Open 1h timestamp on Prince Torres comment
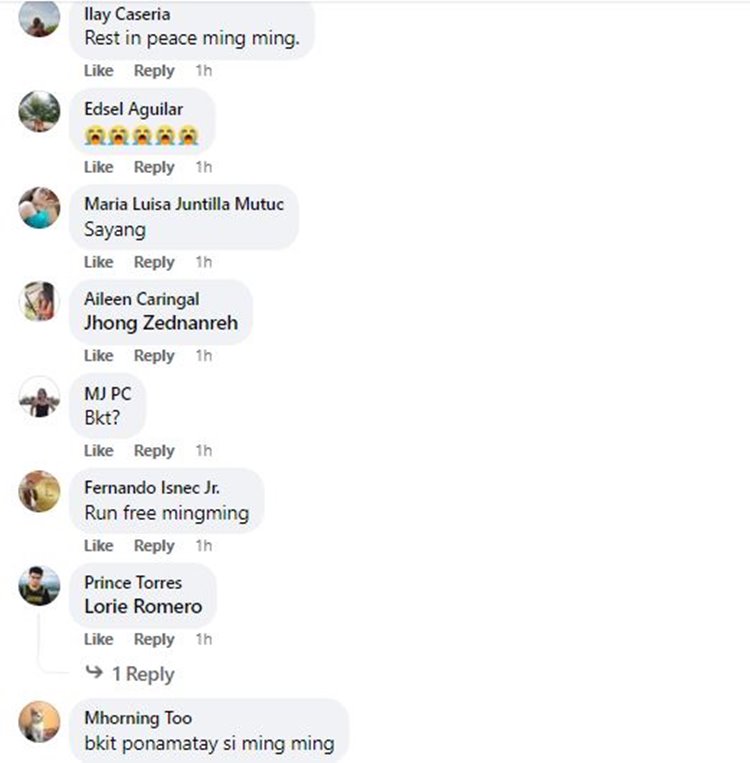This screenshot has width=750, height=763. [204, 639]
